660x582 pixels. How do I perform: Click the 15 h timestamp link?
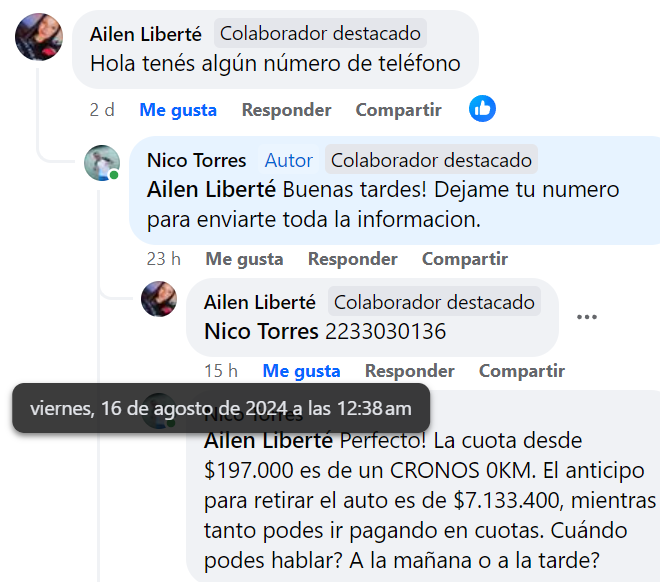221,371
